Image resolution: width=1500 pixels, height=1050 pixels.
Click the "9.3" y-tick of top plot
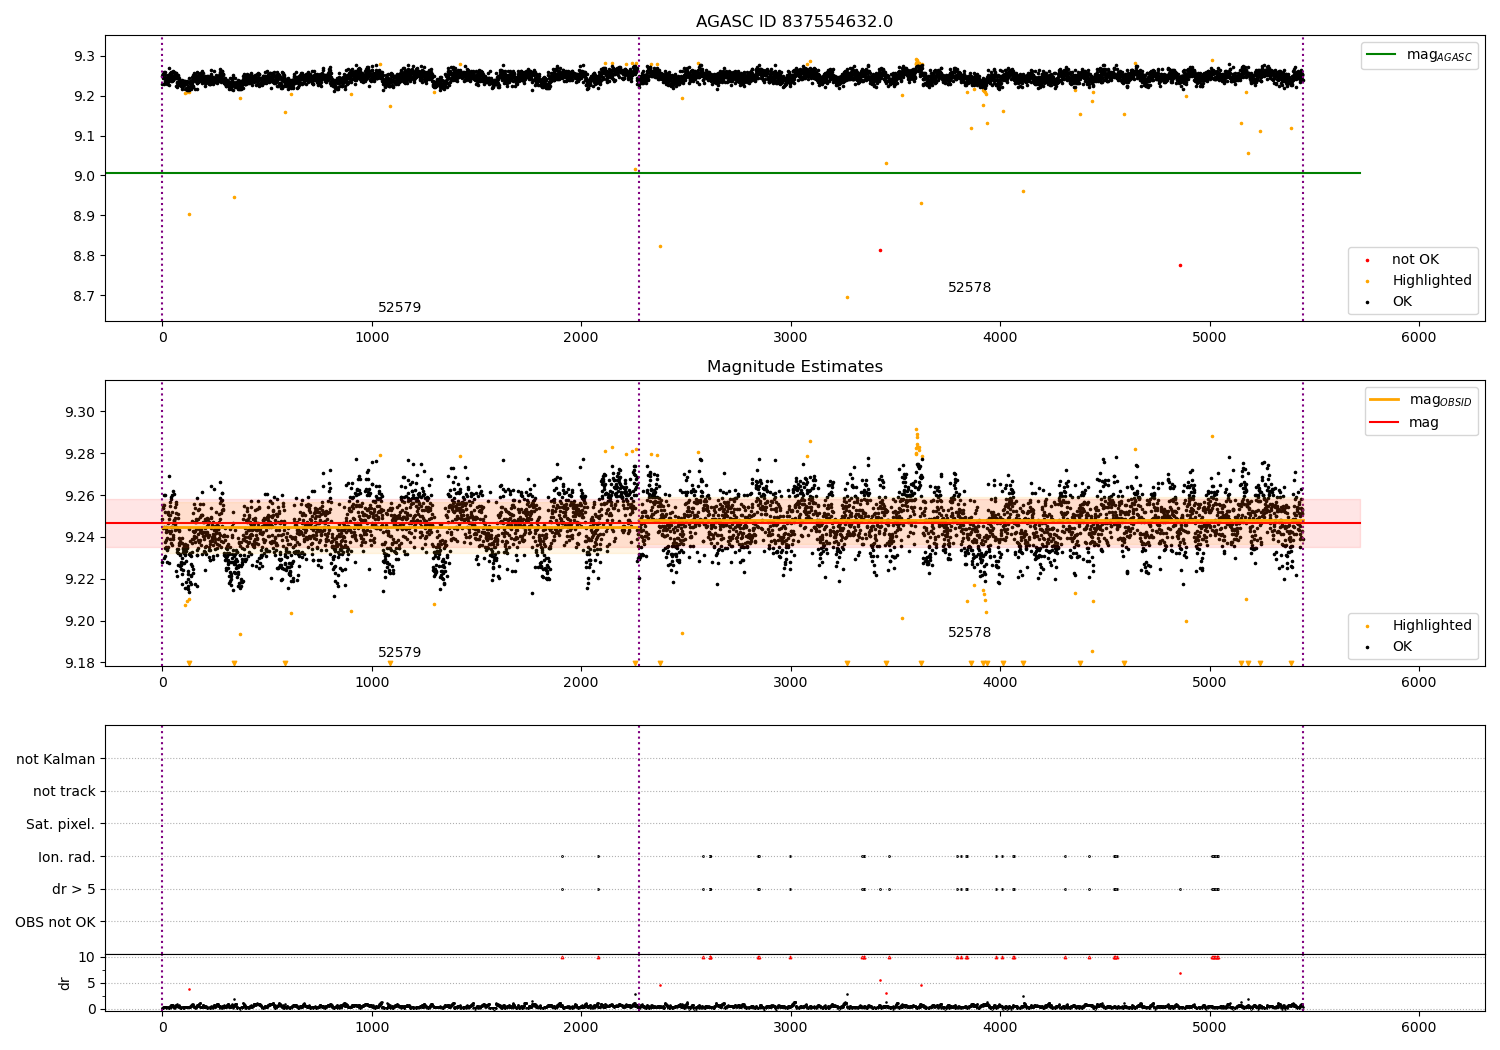pyautogui.click(x=84, y=56)
